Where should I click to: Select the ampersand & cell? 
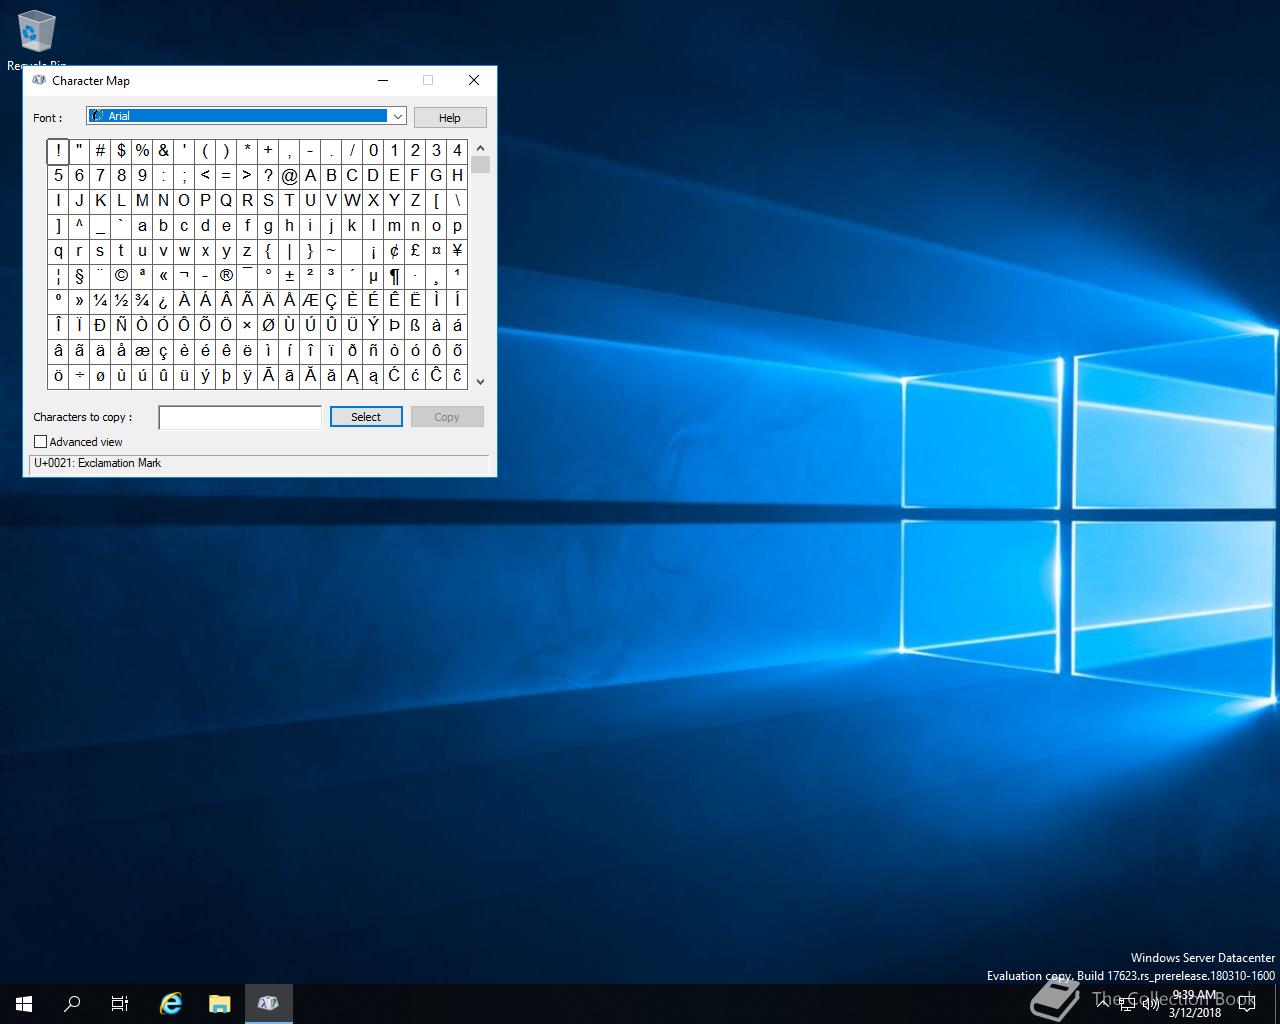point(163,150)
